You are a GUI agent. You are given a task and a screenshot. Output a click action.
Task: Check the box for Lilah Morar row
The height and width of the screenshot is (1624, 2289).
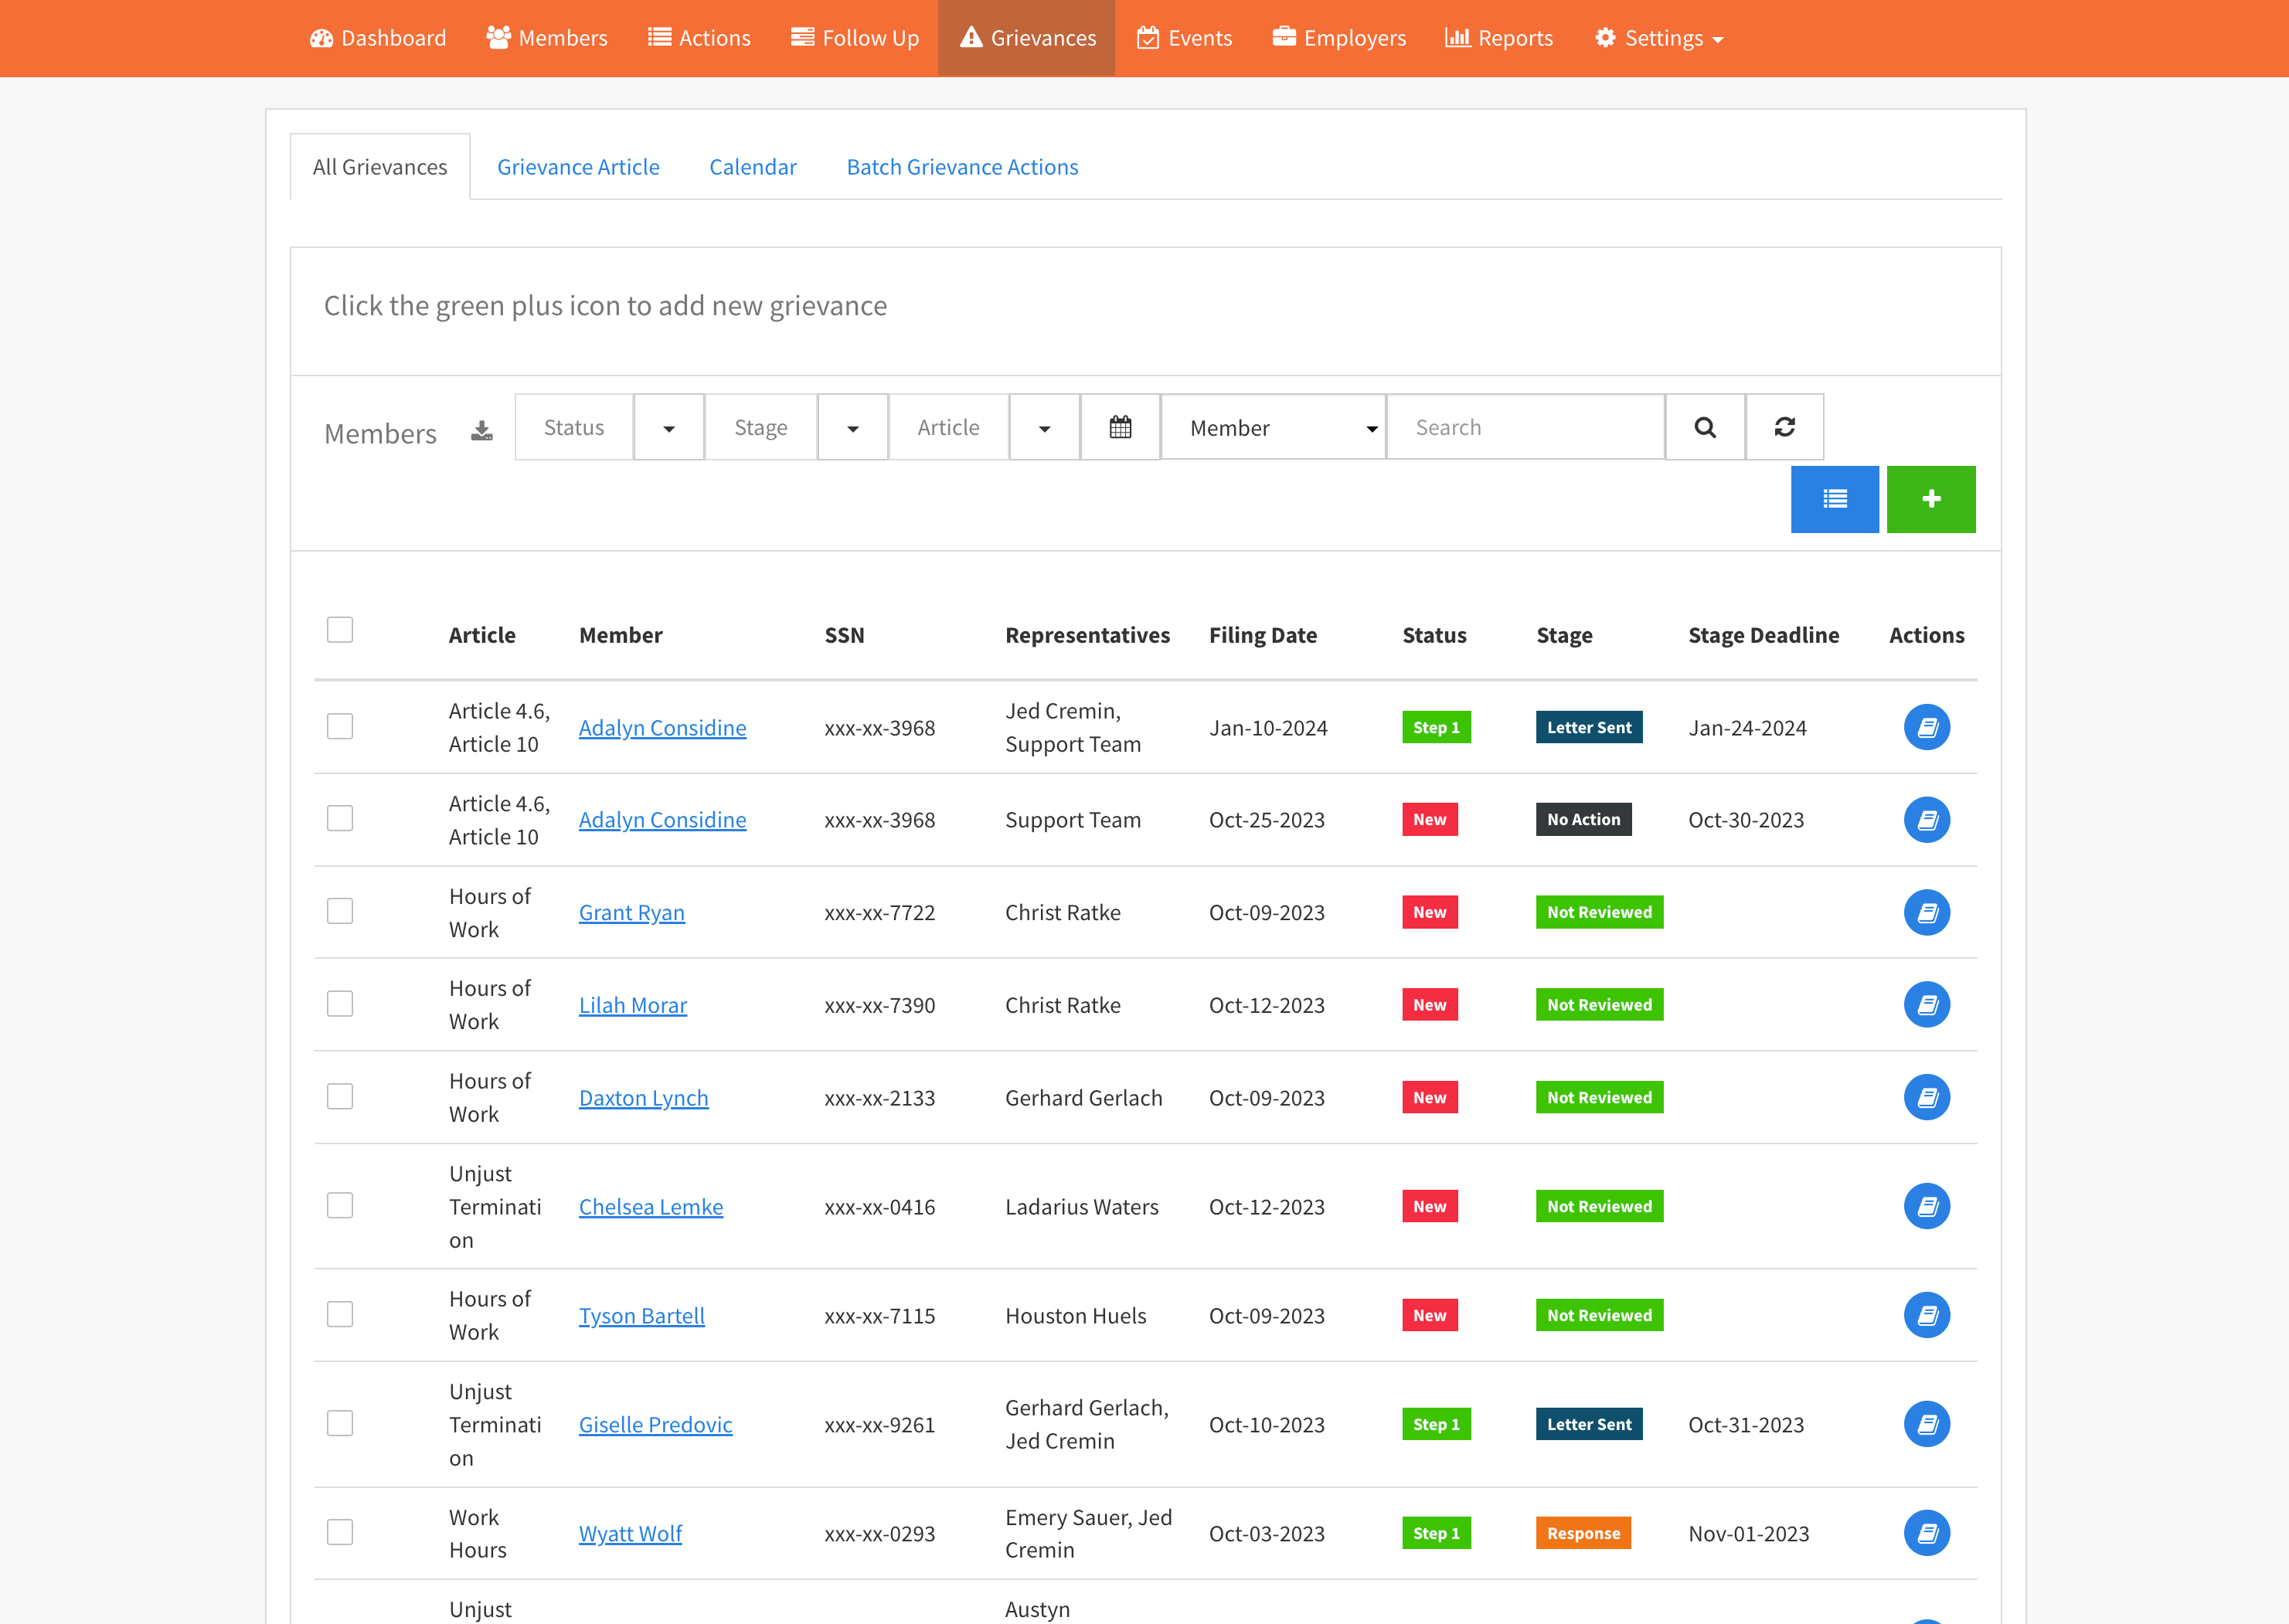pyautogui.click(x=340, y=1003)
